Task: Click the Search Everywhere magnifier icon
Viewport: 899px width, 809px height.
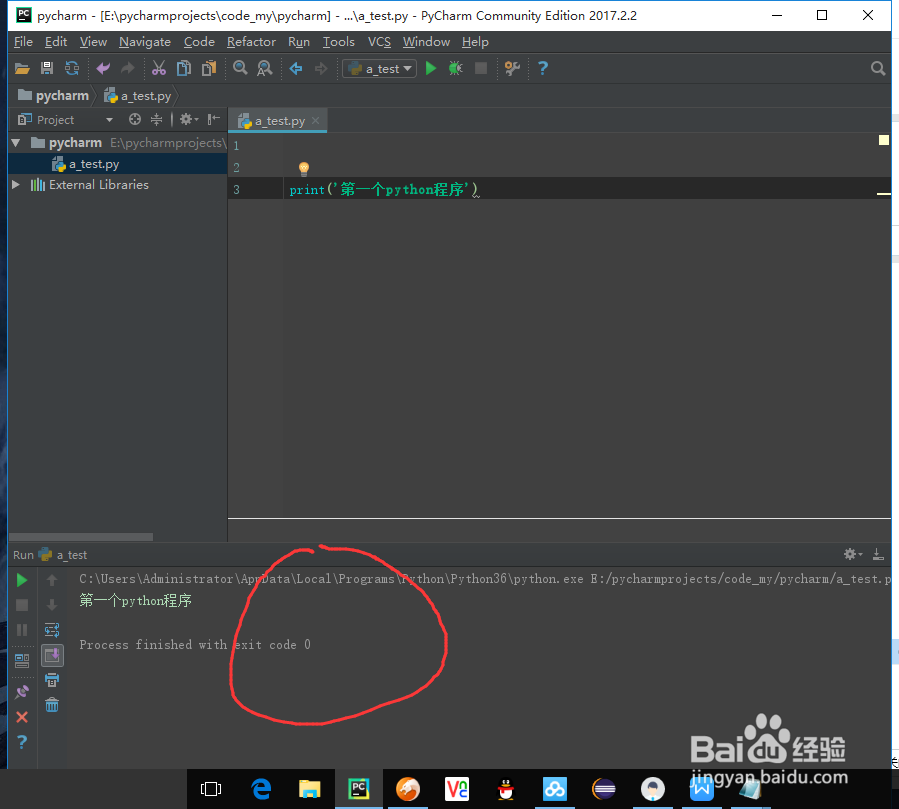Action: [x=878, y=69]
